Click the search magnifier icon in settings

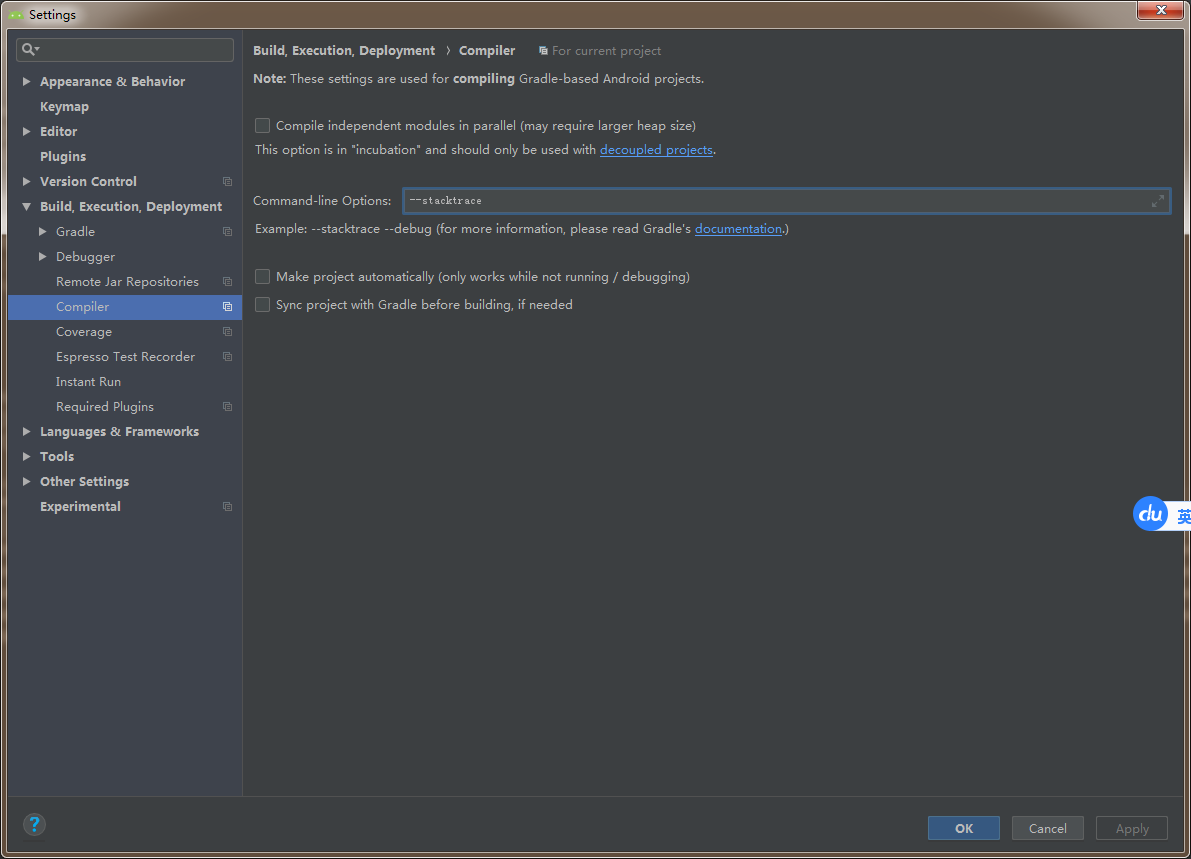coord(30,49)
